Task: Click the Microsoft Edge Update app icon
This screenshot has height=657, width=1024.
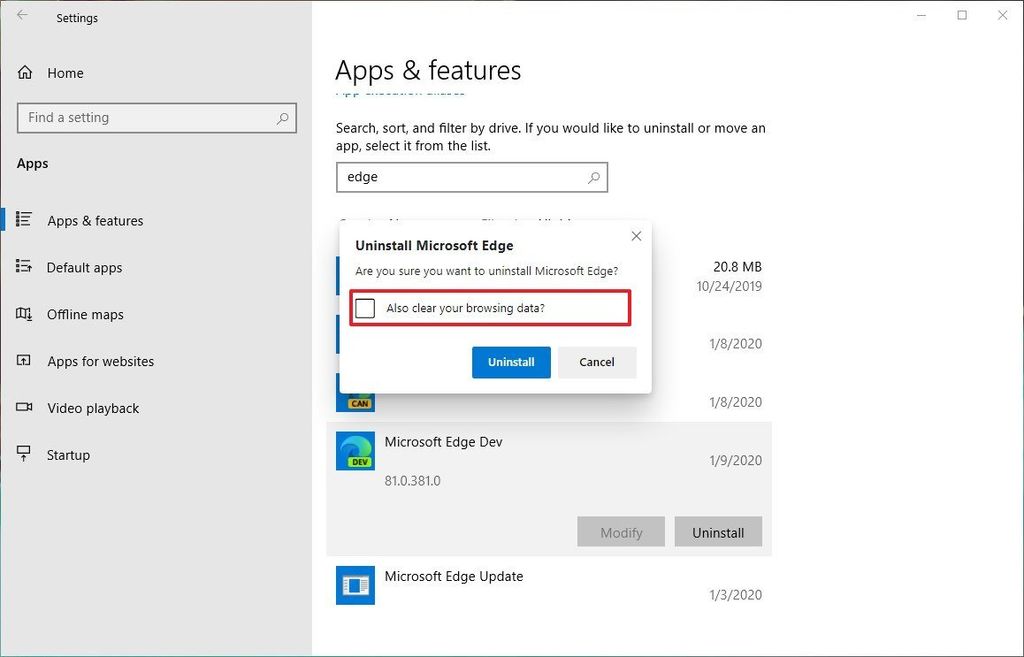Action: 355,585
